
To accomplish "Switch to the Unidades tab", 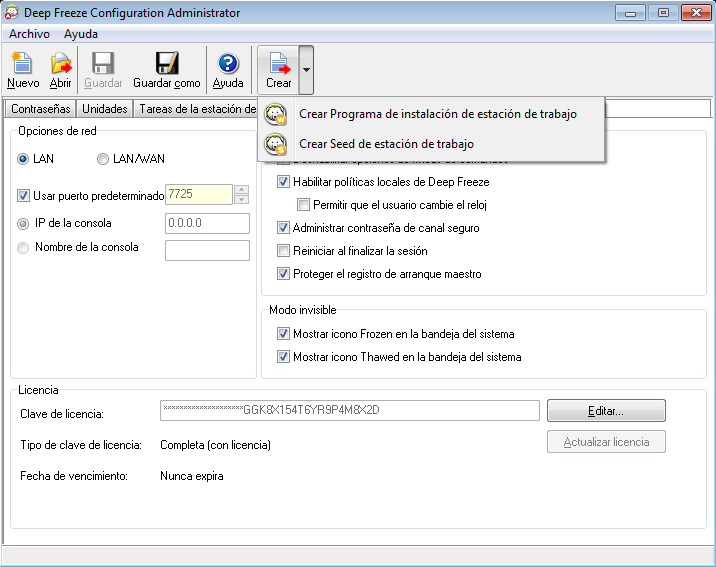I will pyautogui.click(x=105, y=109).
